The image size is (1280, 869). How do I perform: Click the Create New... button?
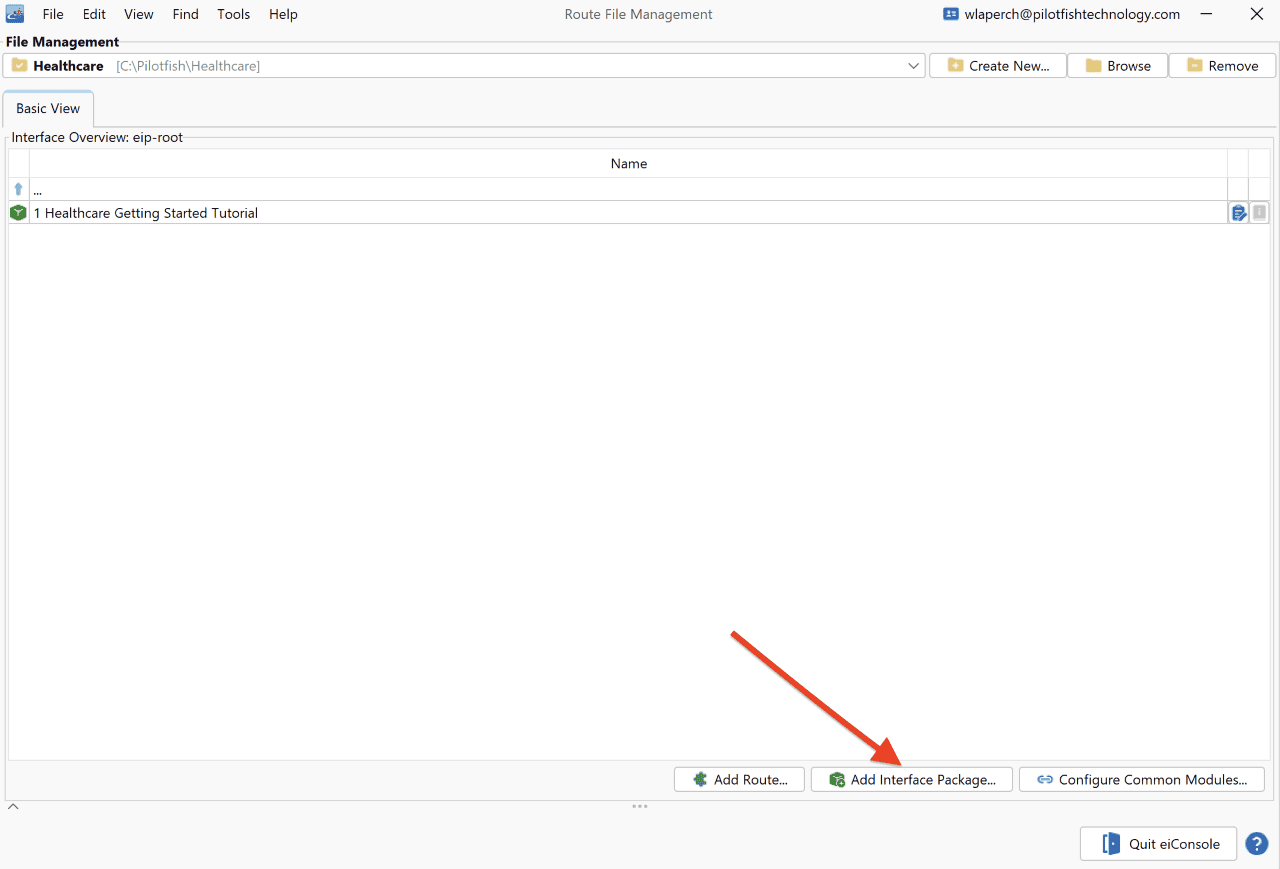(x=998, y=66)
